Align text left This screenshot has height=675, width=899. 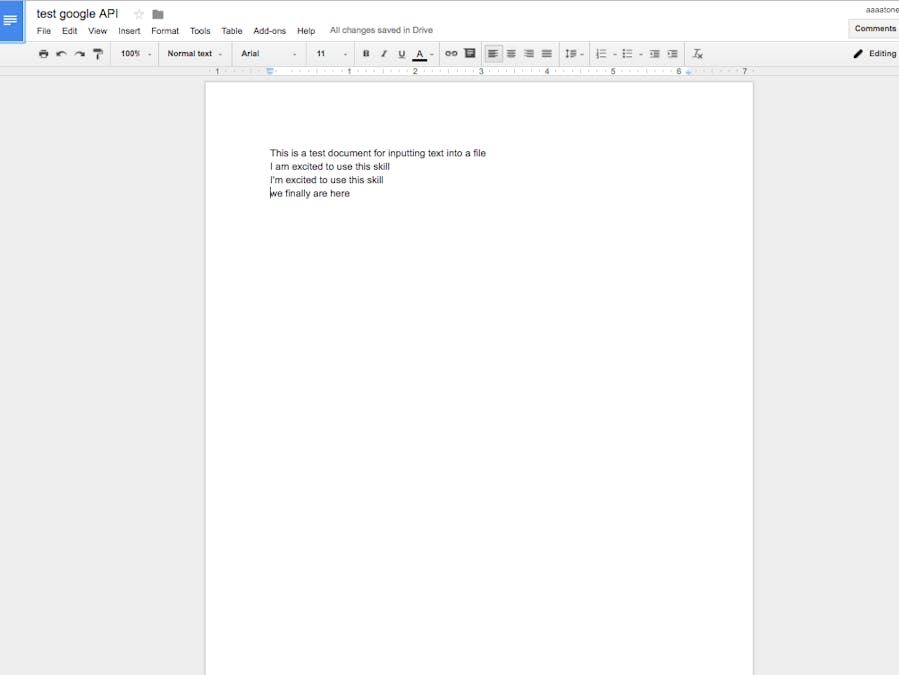click(493, 54)
